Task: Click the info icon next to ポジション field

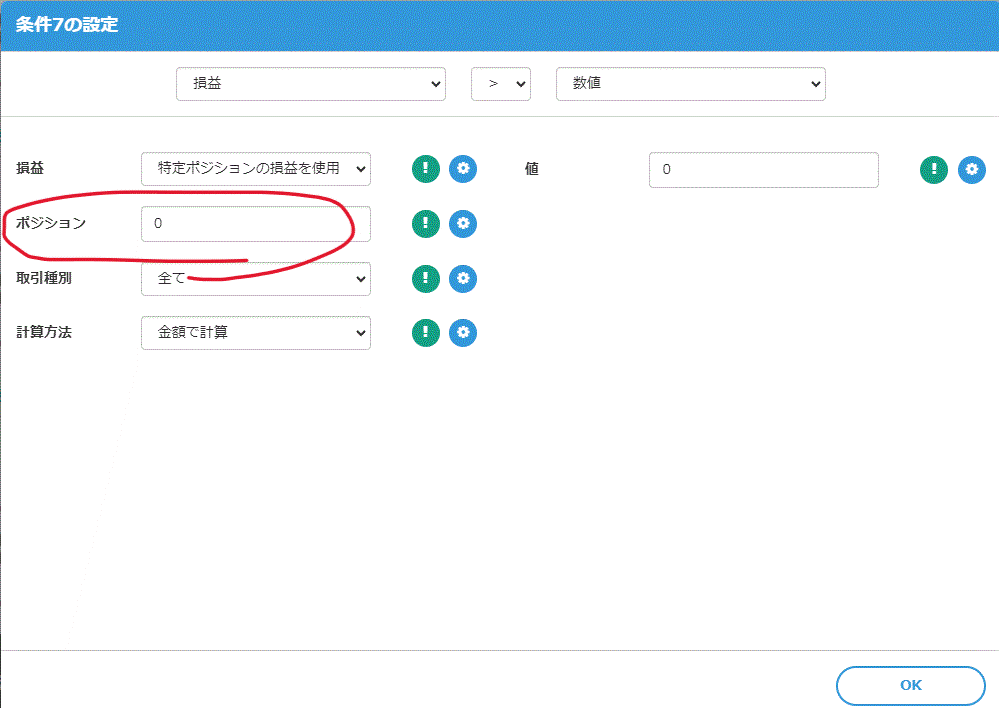Action: pyautogui.click(x=425, y=224)
